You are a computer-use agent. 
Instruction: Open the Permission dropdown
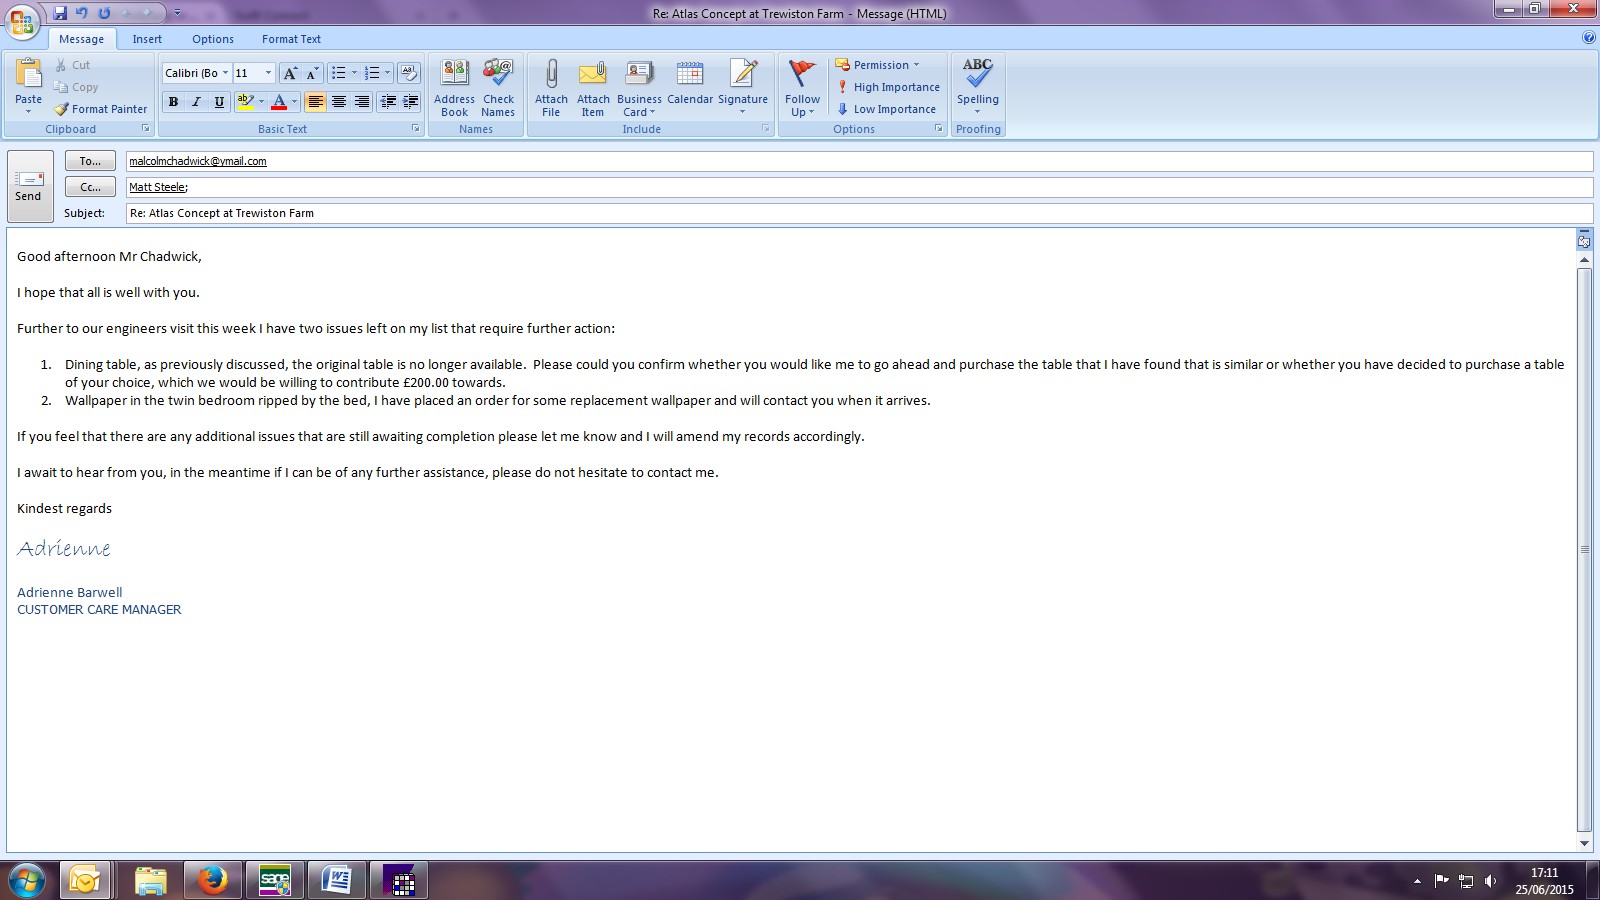877,65
